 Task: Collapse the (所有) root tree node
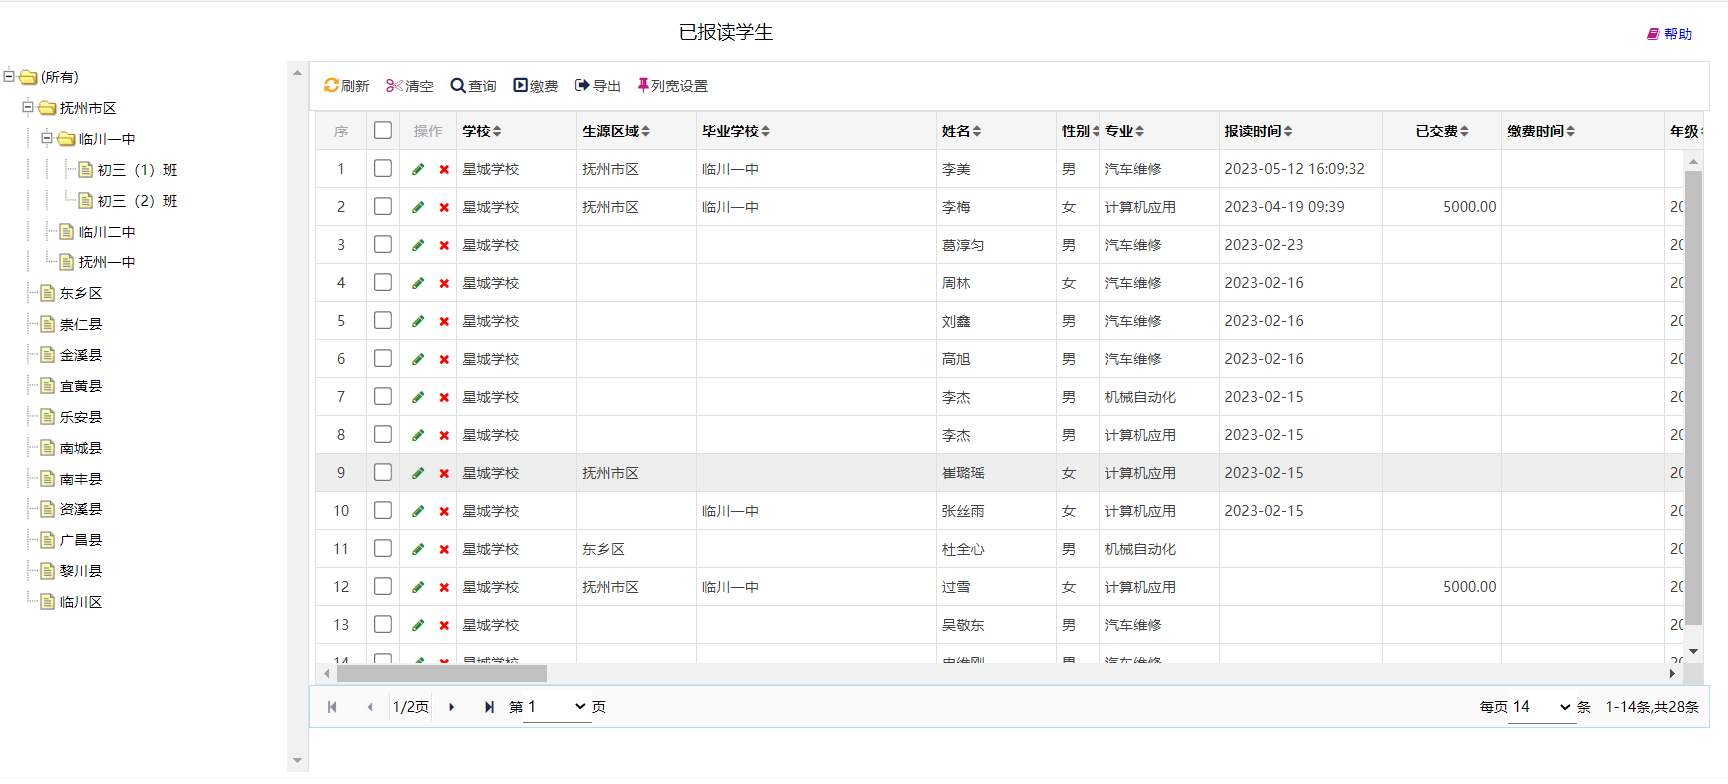9,76
